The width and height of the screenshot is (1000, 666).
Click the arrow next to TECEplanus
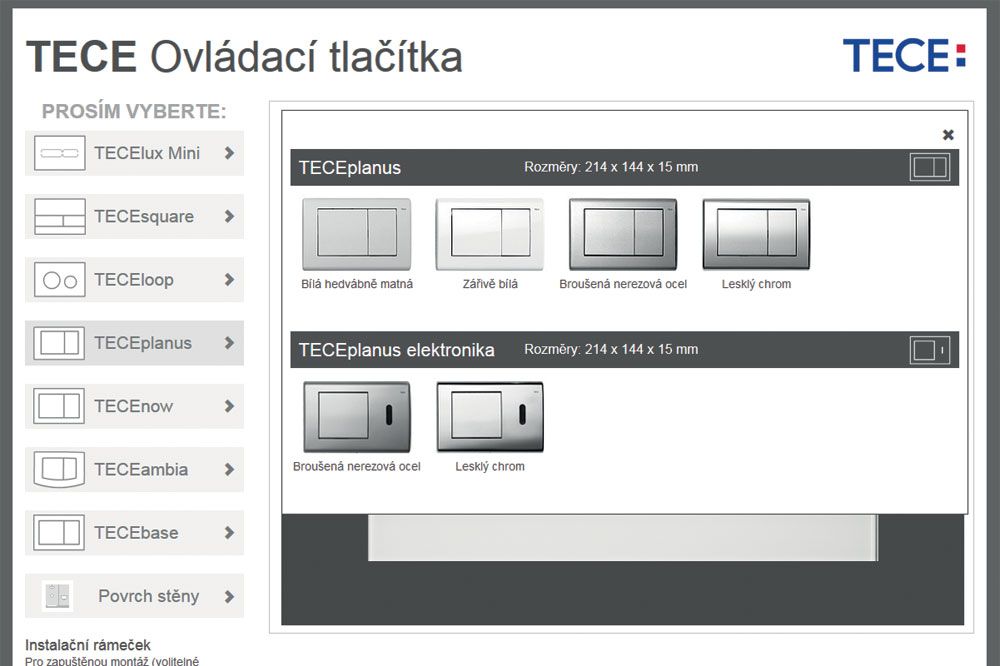[229, 343]
